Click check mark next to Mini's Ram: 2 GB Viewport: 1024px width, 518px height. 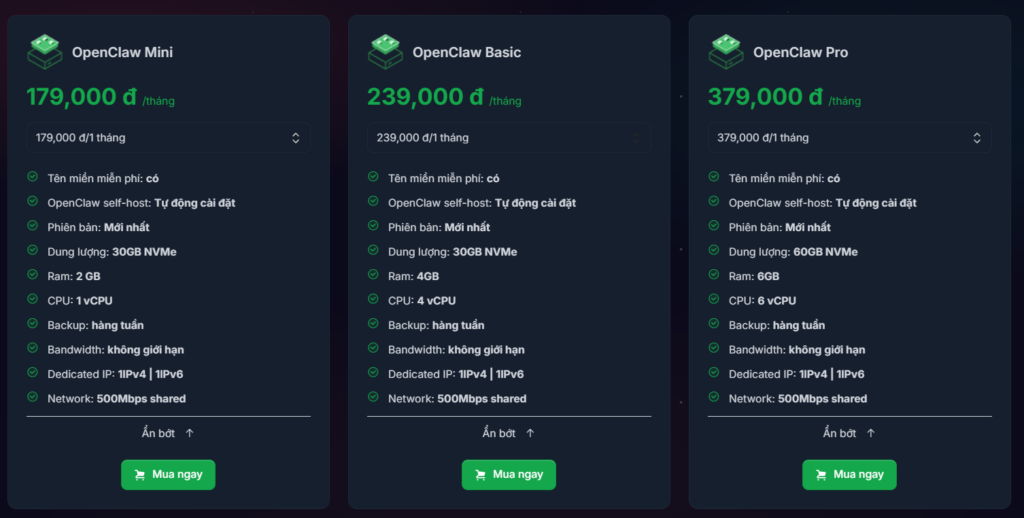[x=33, y=275]
